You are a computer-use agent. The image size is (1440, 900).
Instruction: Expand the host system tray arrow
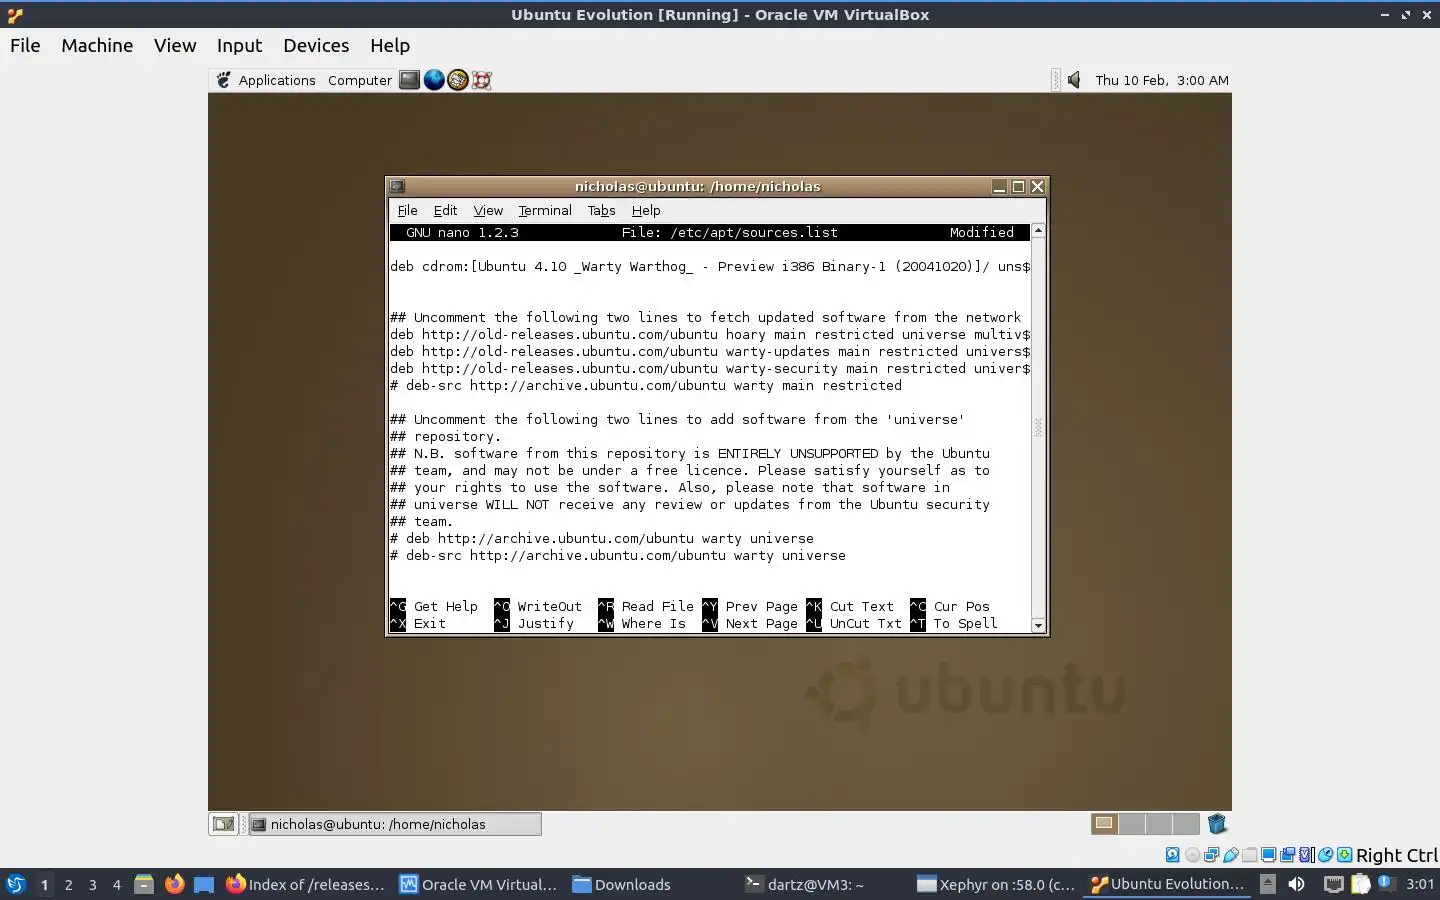[x=1268, y=884]
